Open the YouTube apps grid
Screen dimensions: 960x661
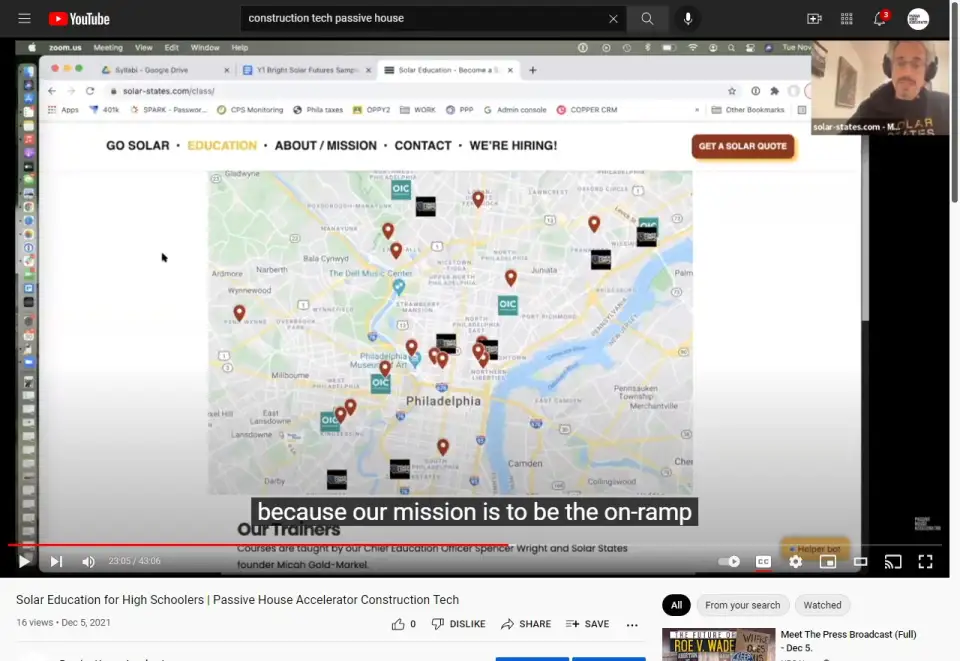[847, 19]
